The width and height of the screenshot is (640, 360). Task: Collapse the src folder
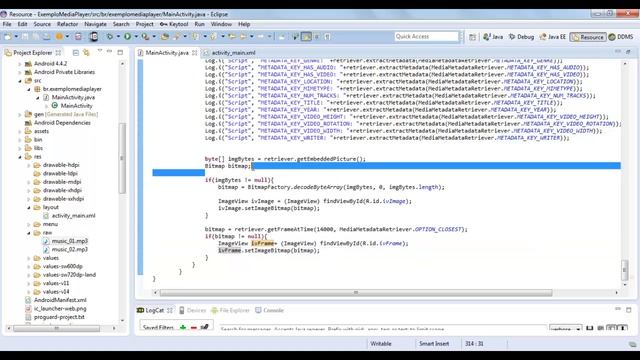[x=20, y=81]
